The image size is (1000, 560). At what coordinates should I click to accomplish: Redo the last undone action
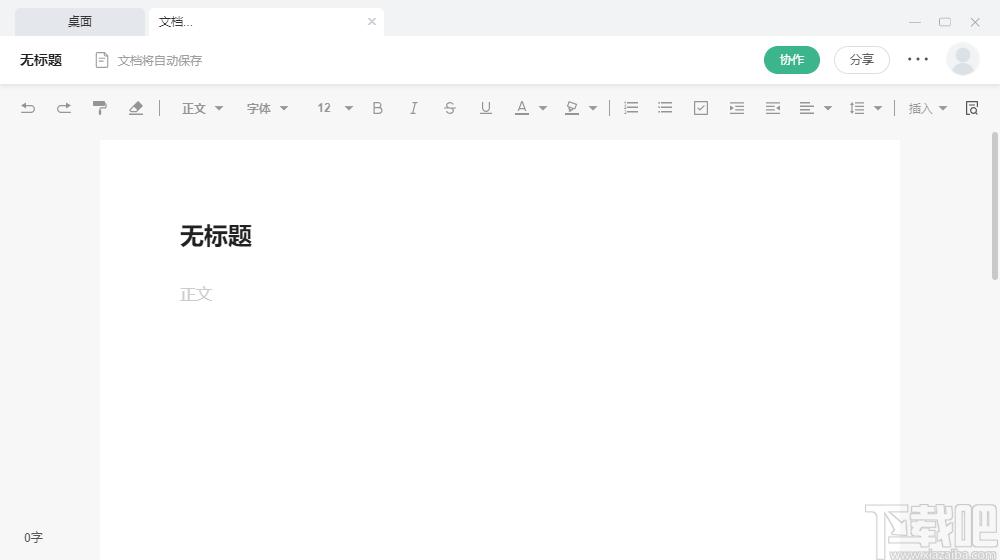[x=64, y=108]
